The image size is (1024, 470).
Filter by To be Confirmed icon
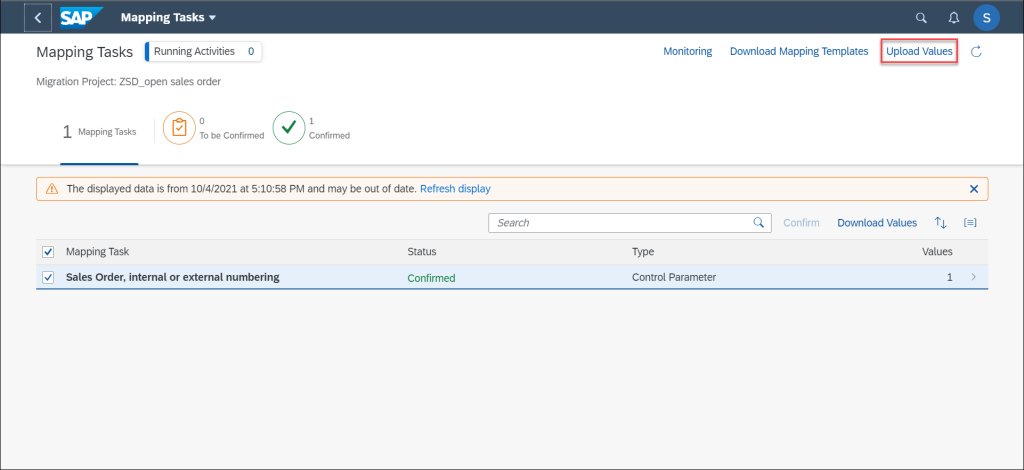click(x=179, y=128)
